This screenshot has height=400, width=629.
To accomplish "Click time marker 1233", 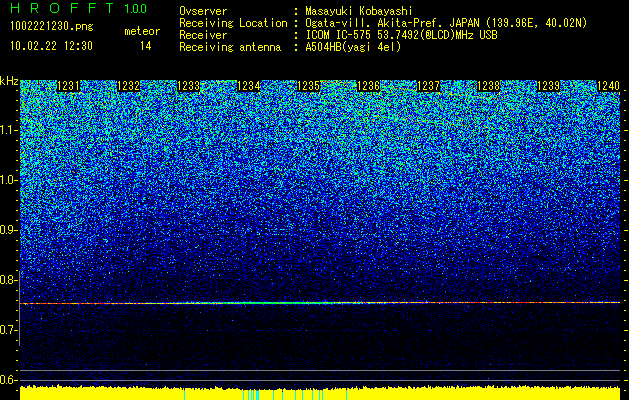I will [x=188, y=86].
